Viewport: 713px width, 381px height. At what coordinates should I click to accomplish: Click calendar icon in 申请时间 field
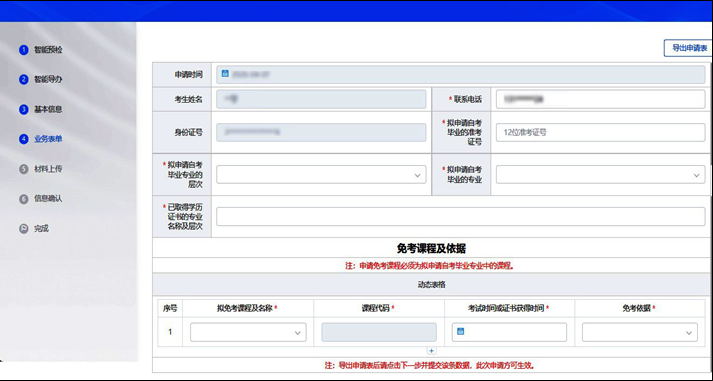225,73
